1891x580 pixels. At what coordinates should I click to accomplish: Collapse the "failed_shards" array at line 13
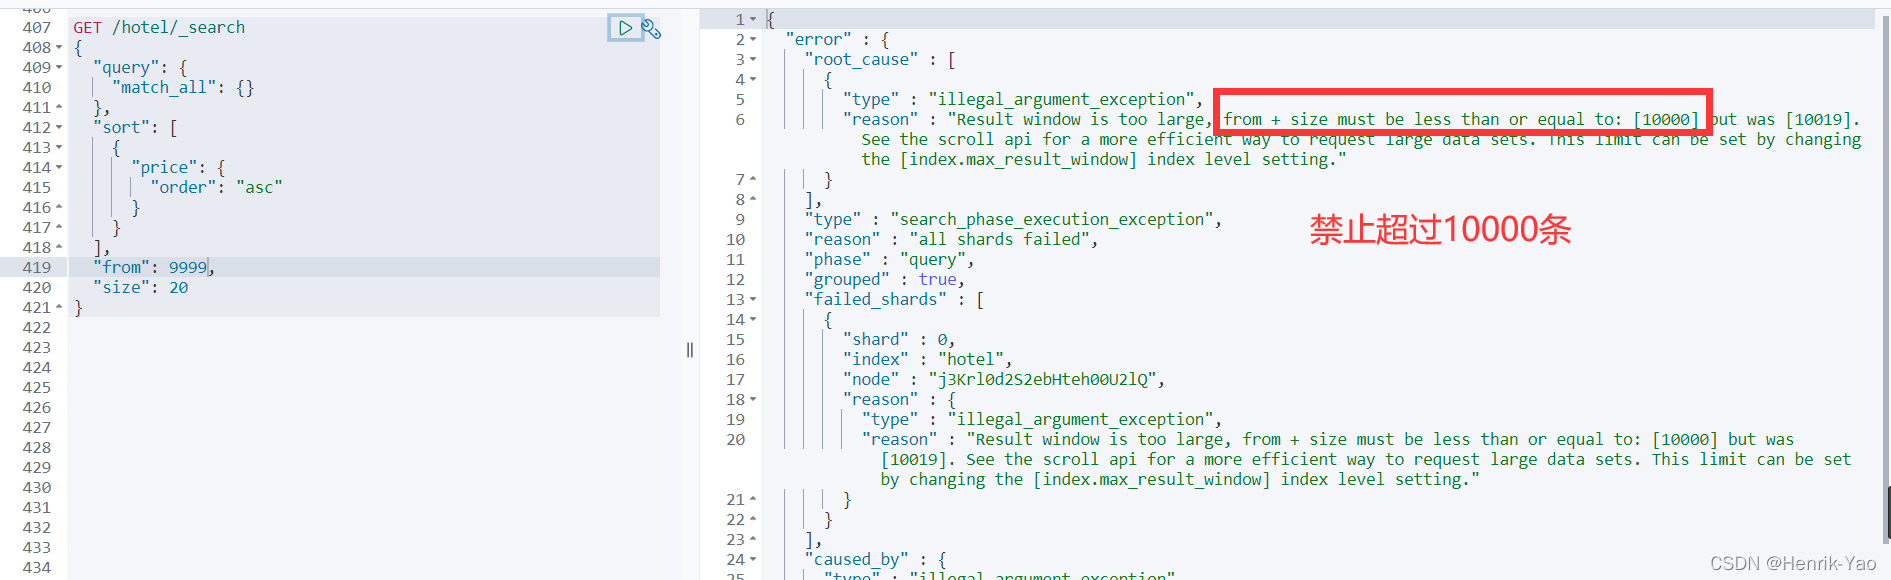click(753, 299)
